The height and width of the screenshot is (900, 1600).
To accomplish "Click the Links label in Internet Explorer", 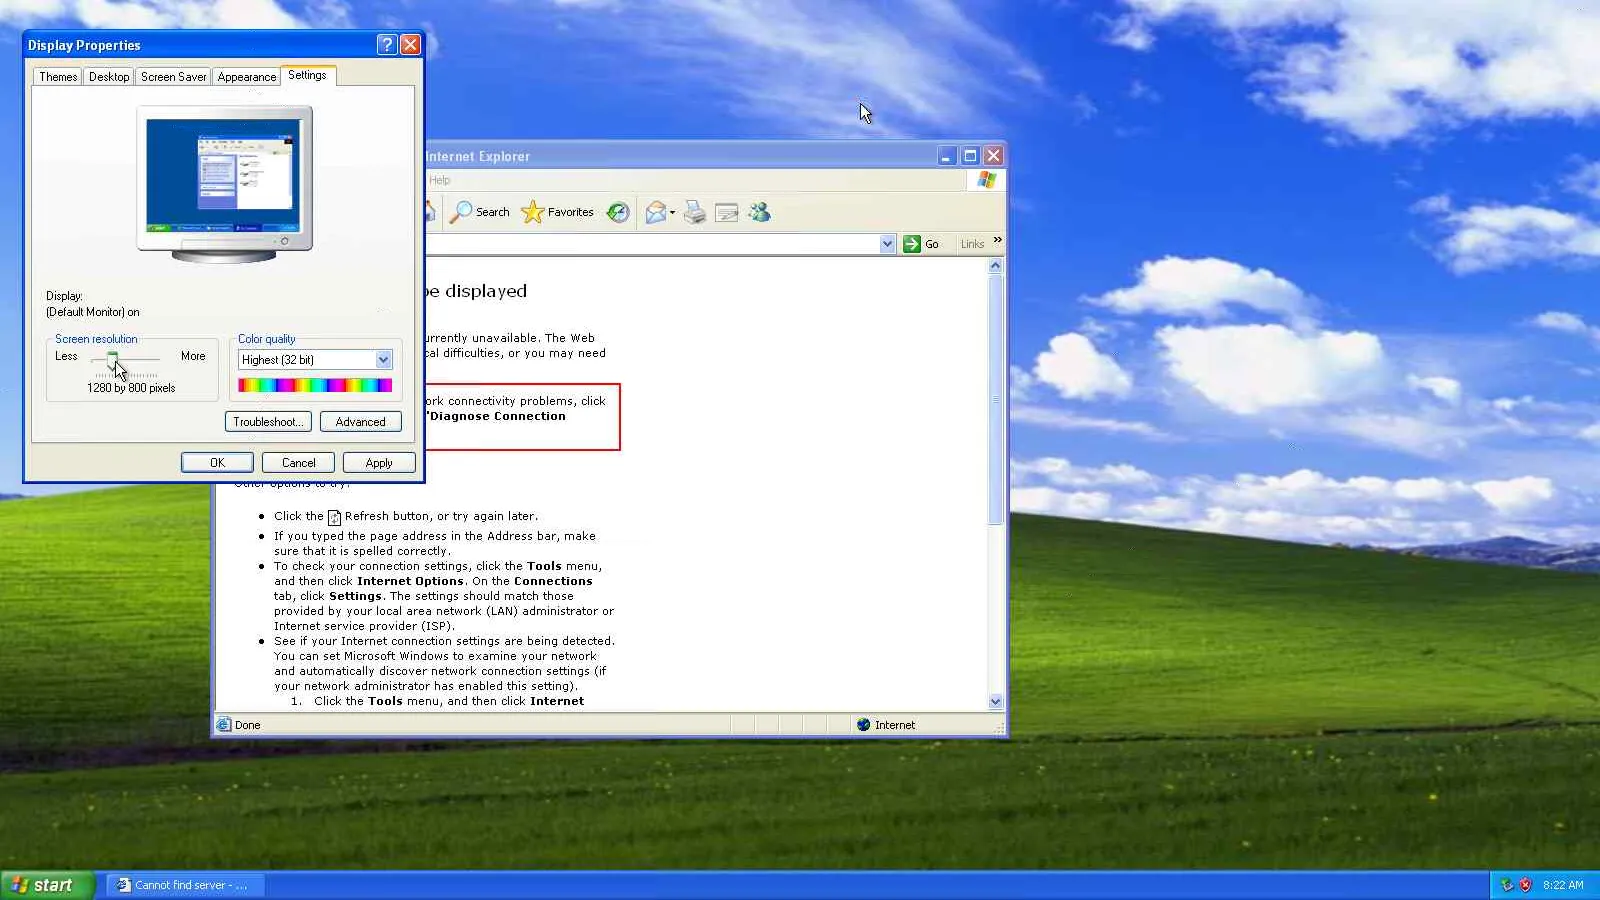I will (x=972, y=244).
